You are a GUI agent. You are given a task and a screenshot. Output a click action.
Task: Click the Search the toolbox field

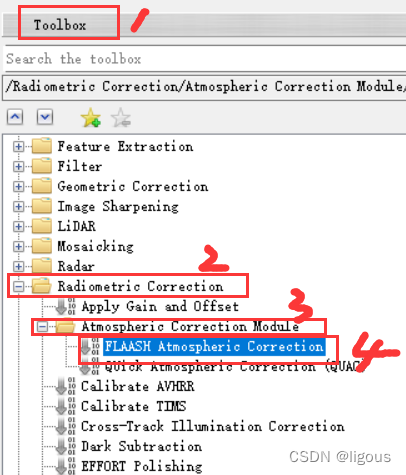click(x=205, y=59)
